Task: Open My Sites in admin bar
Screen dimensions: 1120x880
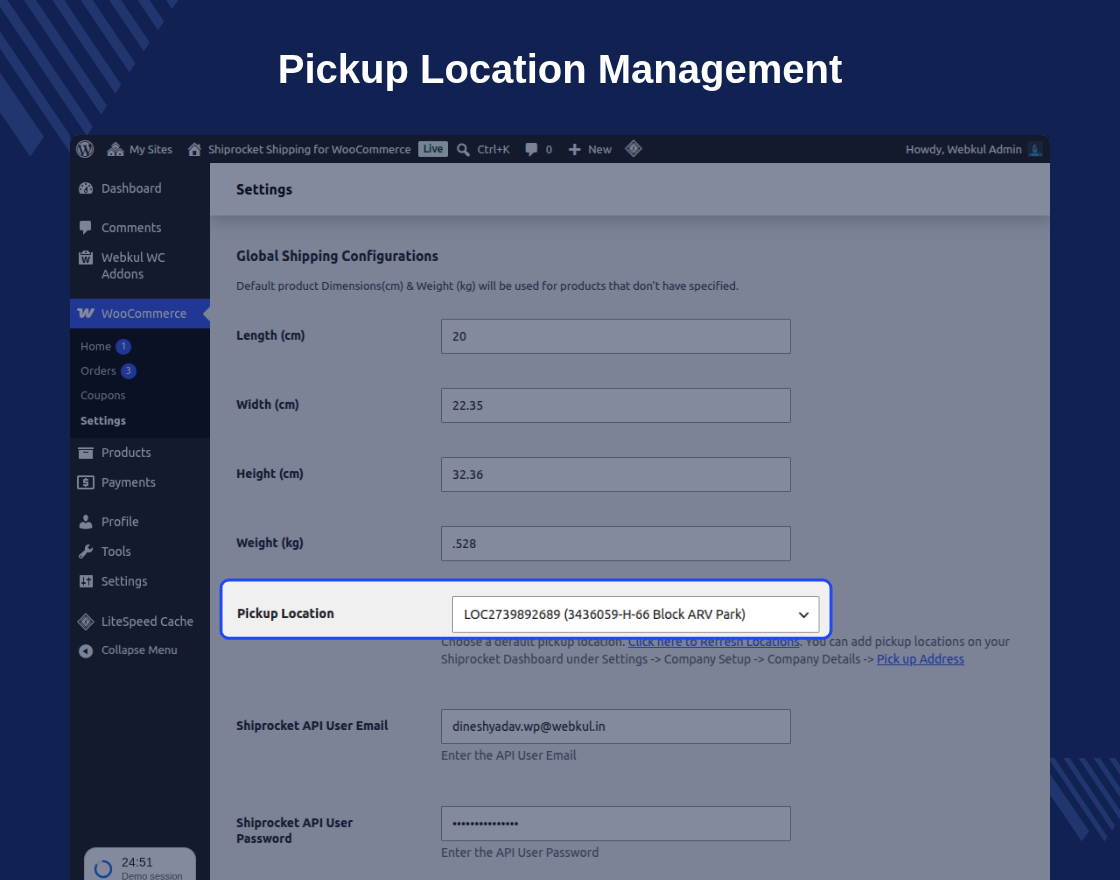Action: pos(140,149)
